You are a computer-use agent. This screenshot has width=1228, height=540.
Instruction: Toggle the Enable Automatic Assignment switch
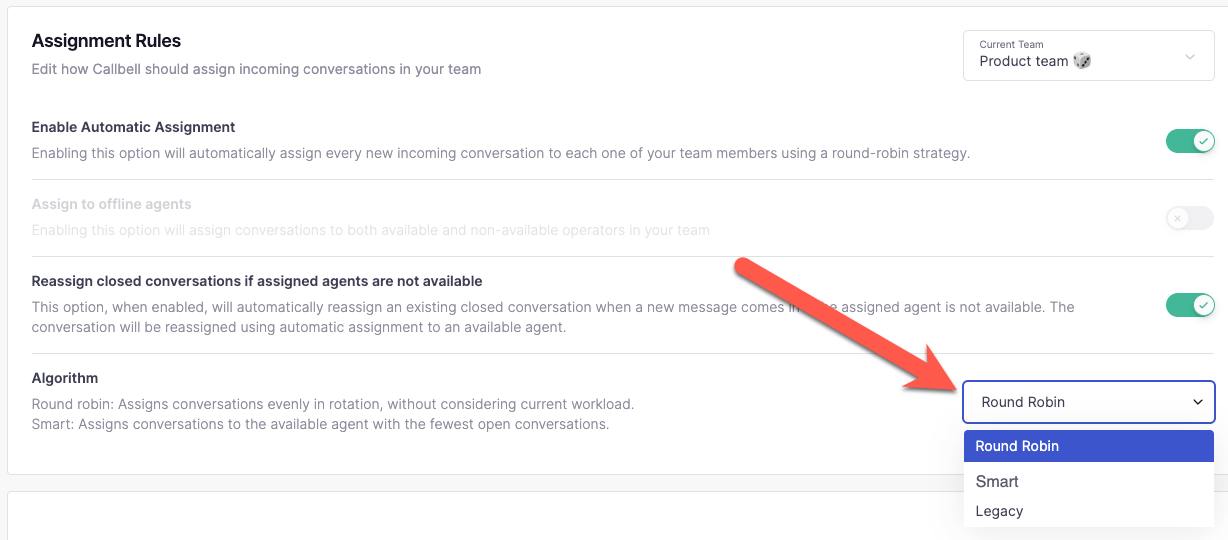(1190, 141)
